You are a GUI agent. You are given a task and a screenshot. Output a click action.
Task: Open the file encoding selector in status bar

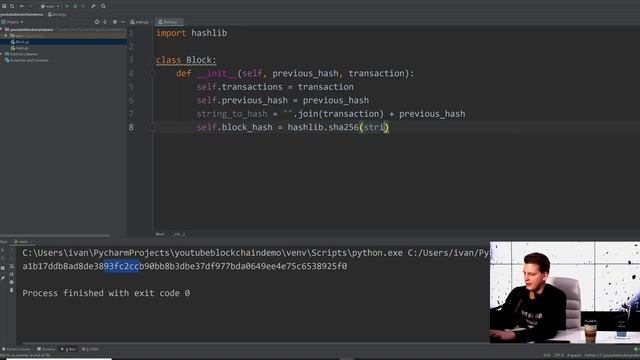coord(559,356)
